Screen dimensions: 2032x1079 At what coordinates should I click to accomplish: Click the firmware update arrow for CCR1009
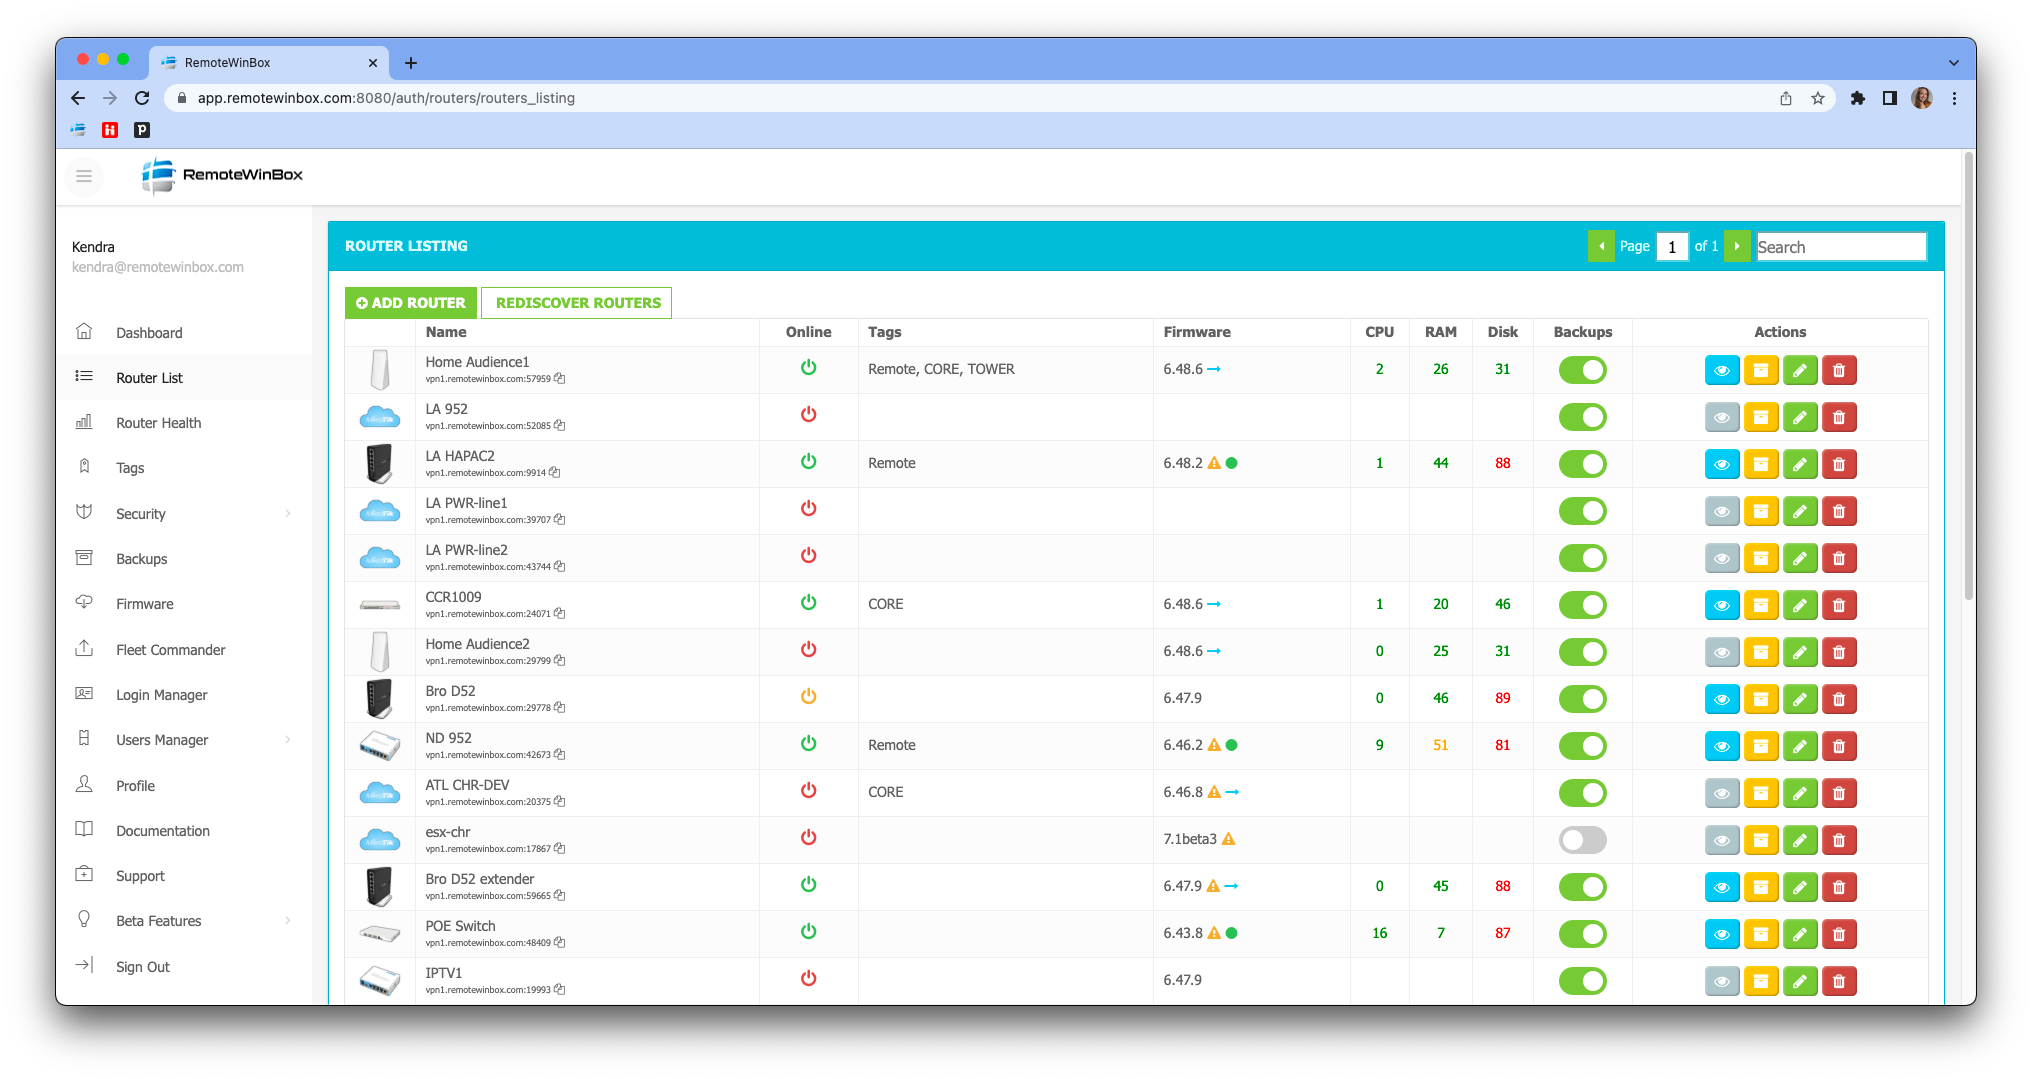(x=1214, y=604)
